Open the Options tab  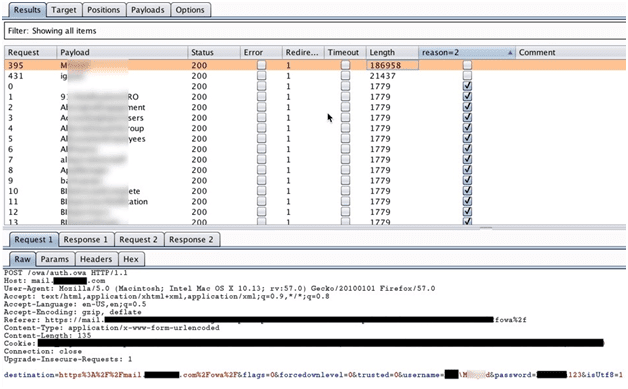coord(190,10)
